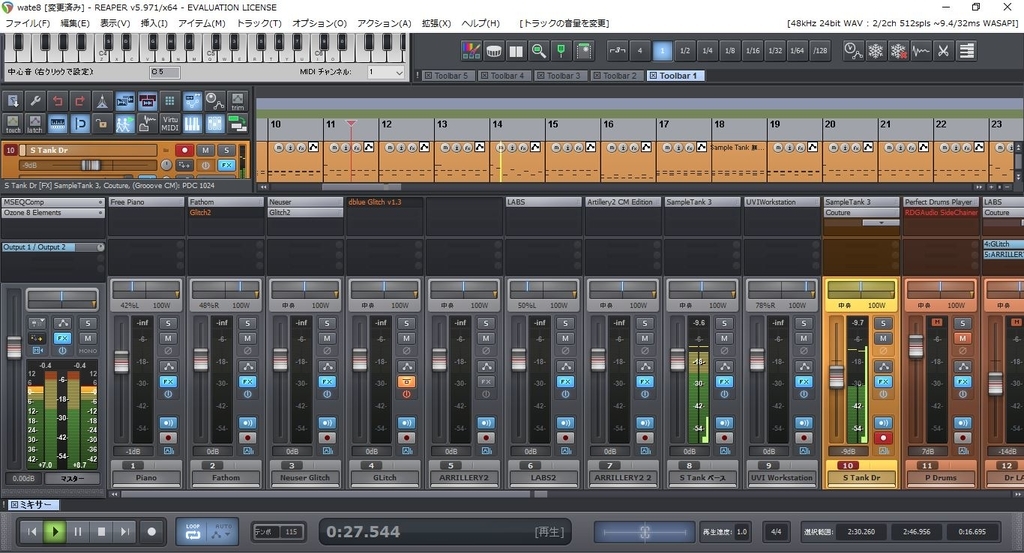This screenshot has width=1024, height=553.
Task: Click the red redo arrow icon
Action: point(80,101)
